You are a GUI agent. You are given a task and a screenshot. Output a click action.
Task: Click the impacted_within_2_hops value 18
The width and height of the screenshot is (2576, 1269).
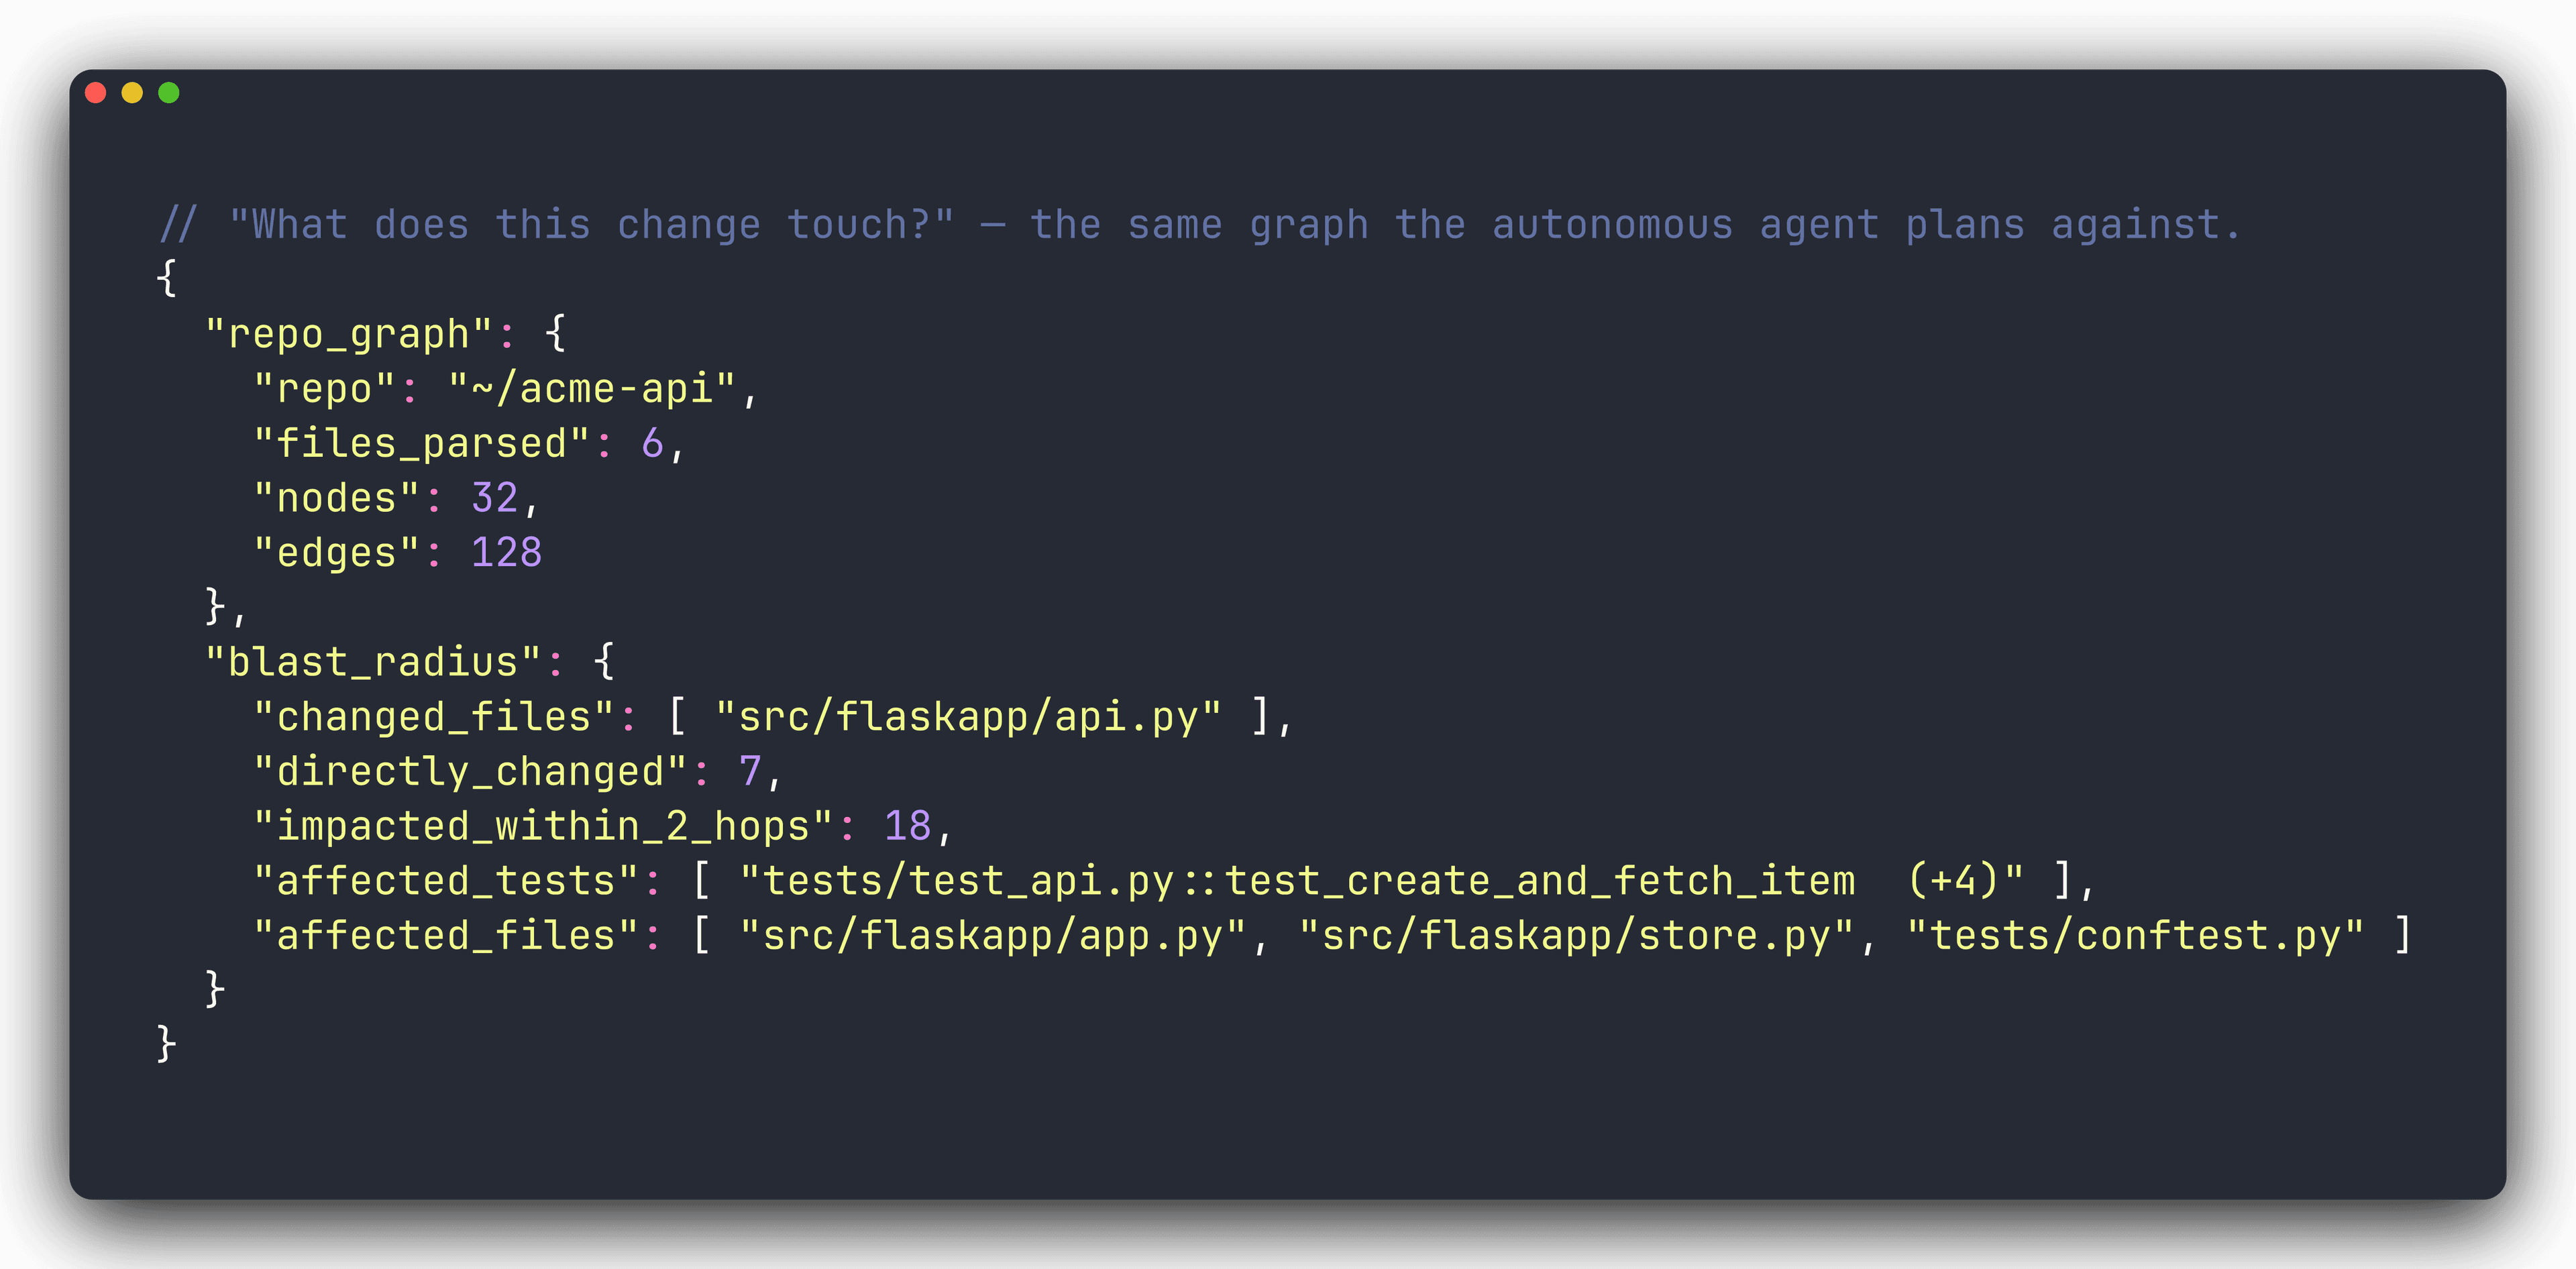pyautogui.click(x=908, y=826)
